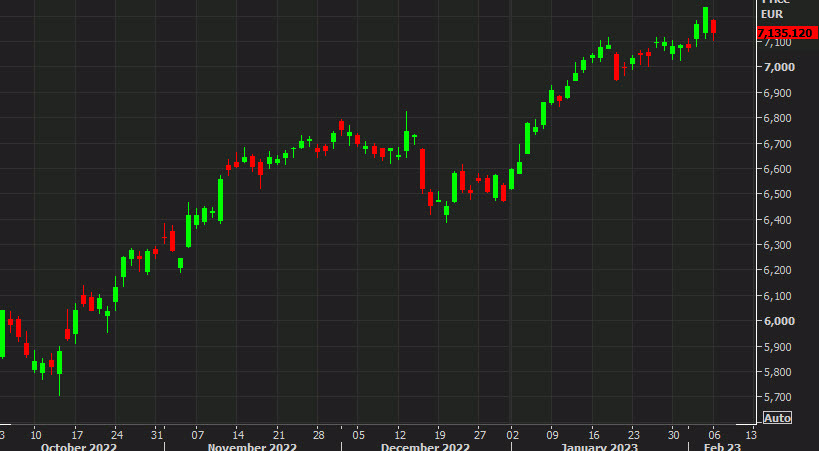The height and width of the screenshot is (451, 819).
Task: Click the 6,400 price axis label
Action: [777, 220]
